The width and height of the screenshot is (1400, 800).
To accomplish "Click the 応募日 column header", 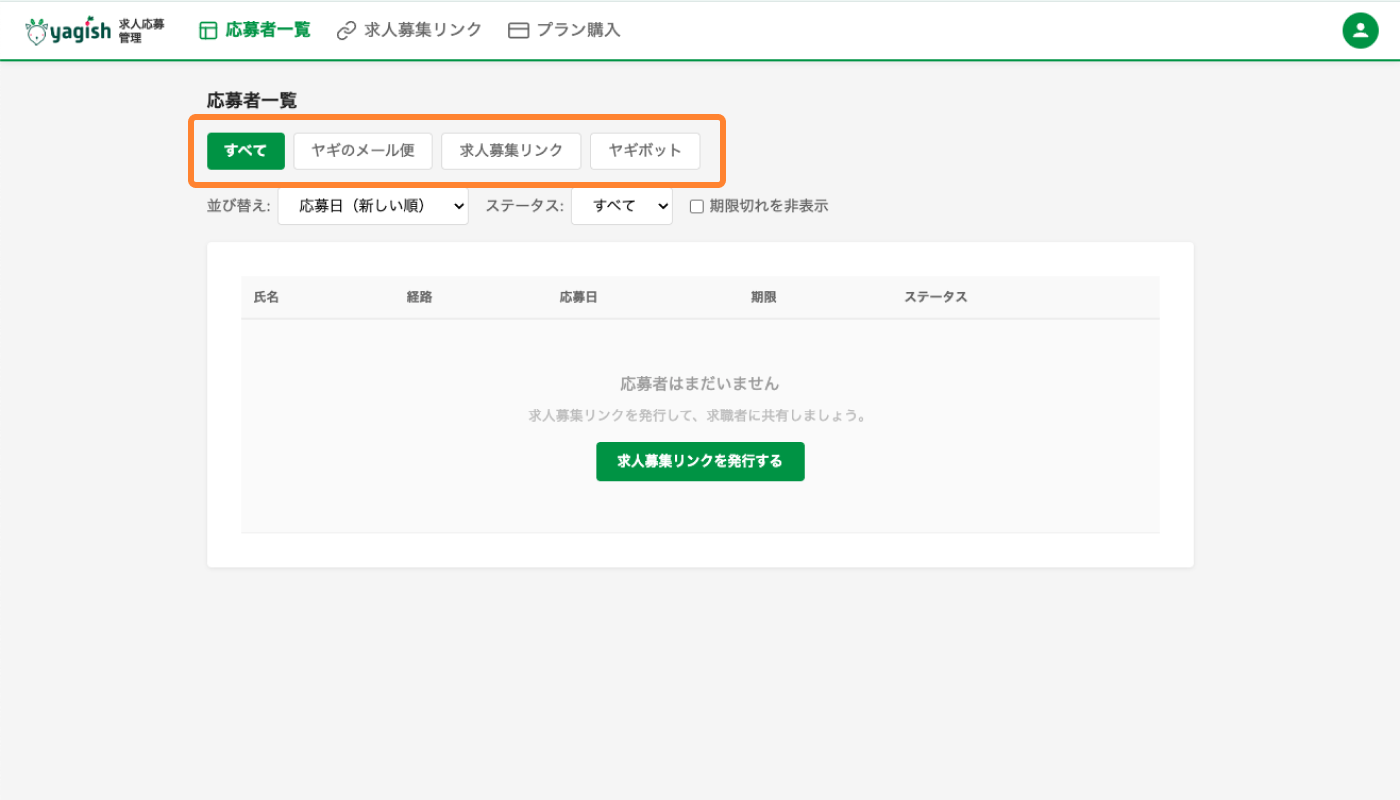I will pos(578,297).
